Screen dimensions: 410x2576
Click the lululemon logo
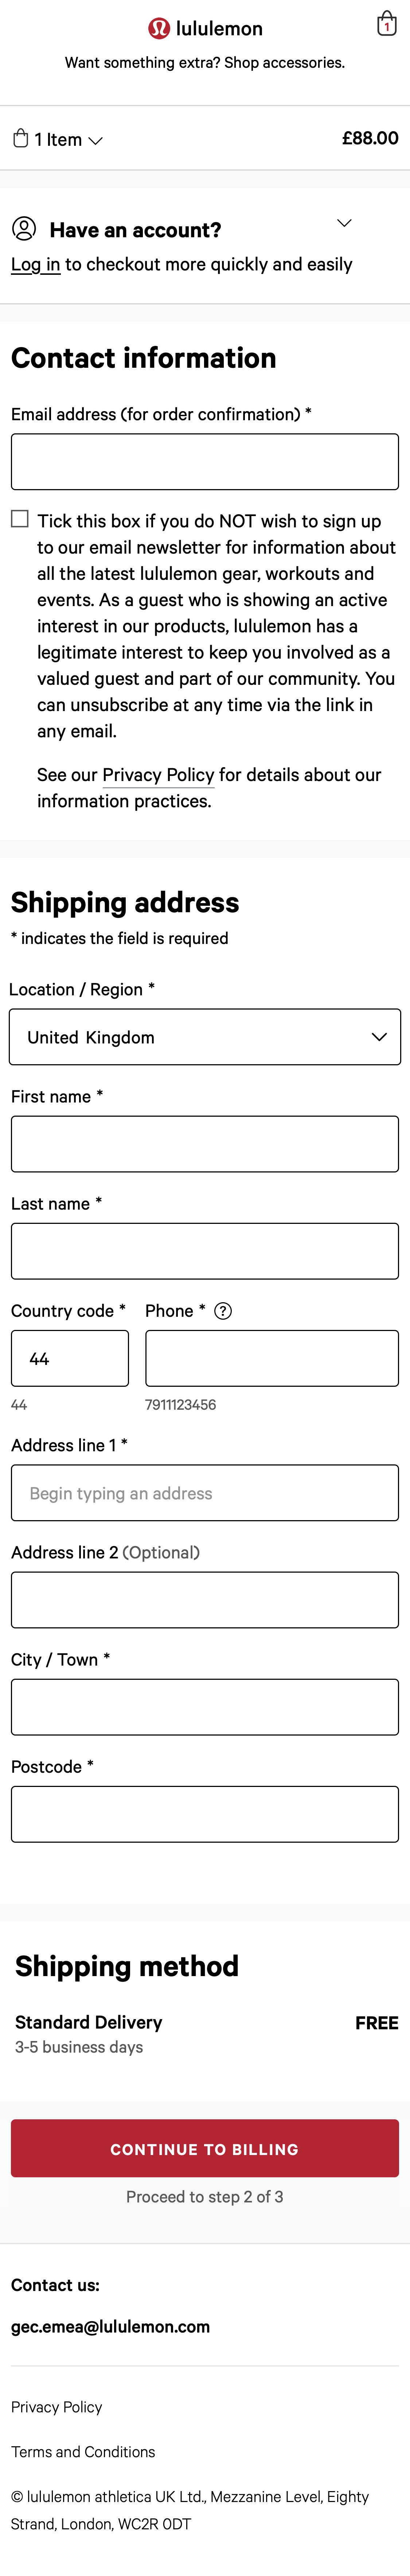(x=205, y=28)
